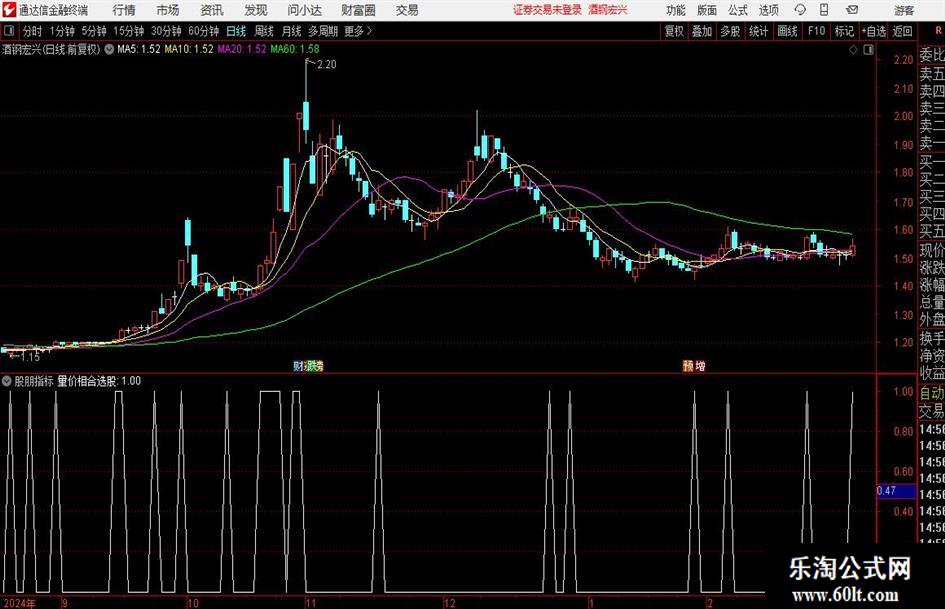
Task: Click the 2.20 high price annotation
Action: 326,65
